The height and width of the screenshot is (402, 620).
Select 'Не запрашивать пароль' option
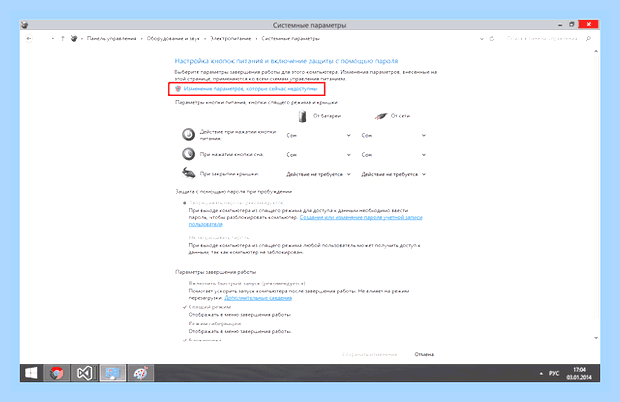pyautogui.click(x=219, y=238)
